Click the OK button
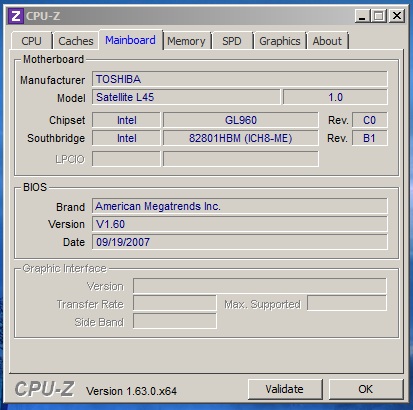The width and height of the screenshot is (413, 410). 366,389
